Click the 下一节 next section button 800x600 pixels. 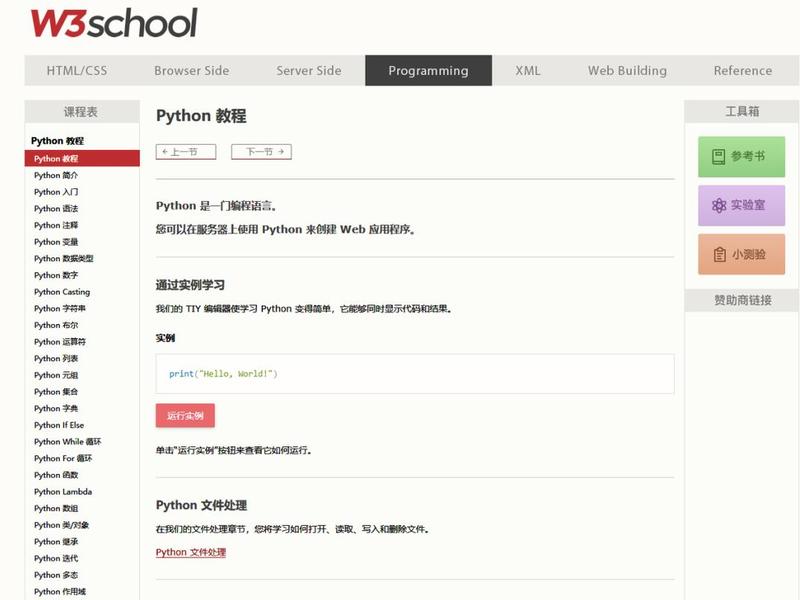tap(261, 152)
